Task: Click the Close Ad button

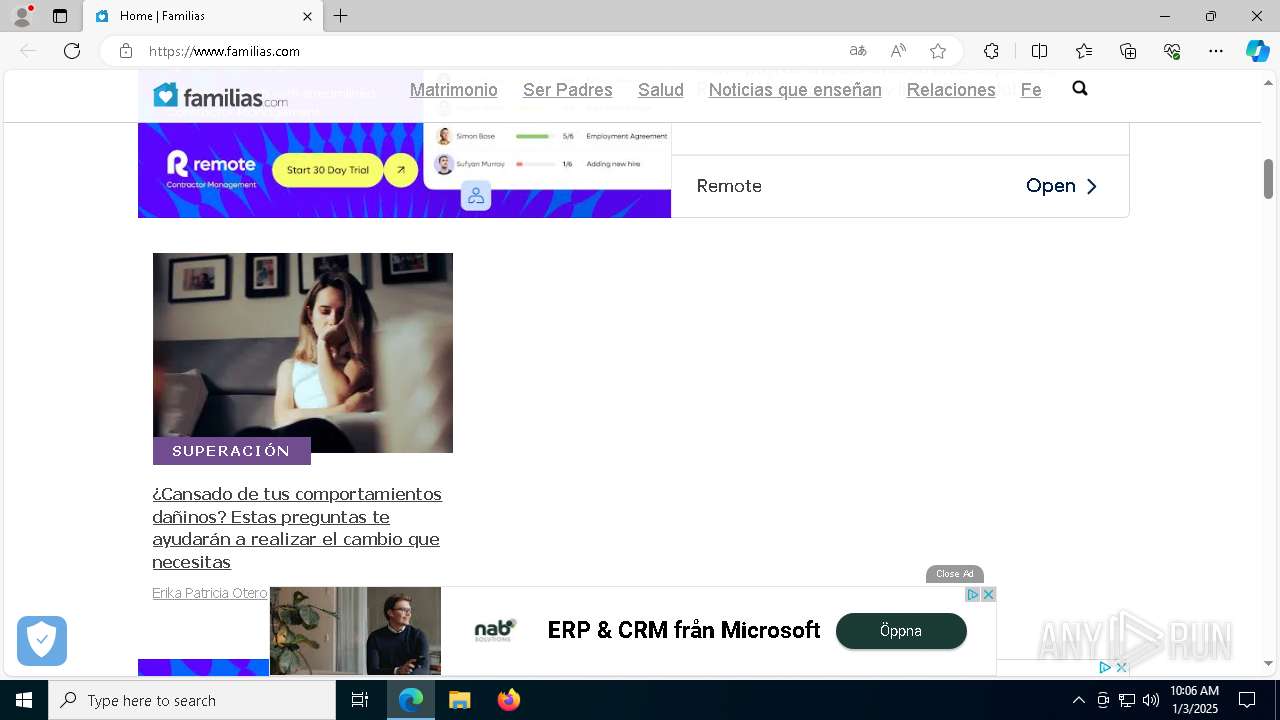Action: (955, 574)
